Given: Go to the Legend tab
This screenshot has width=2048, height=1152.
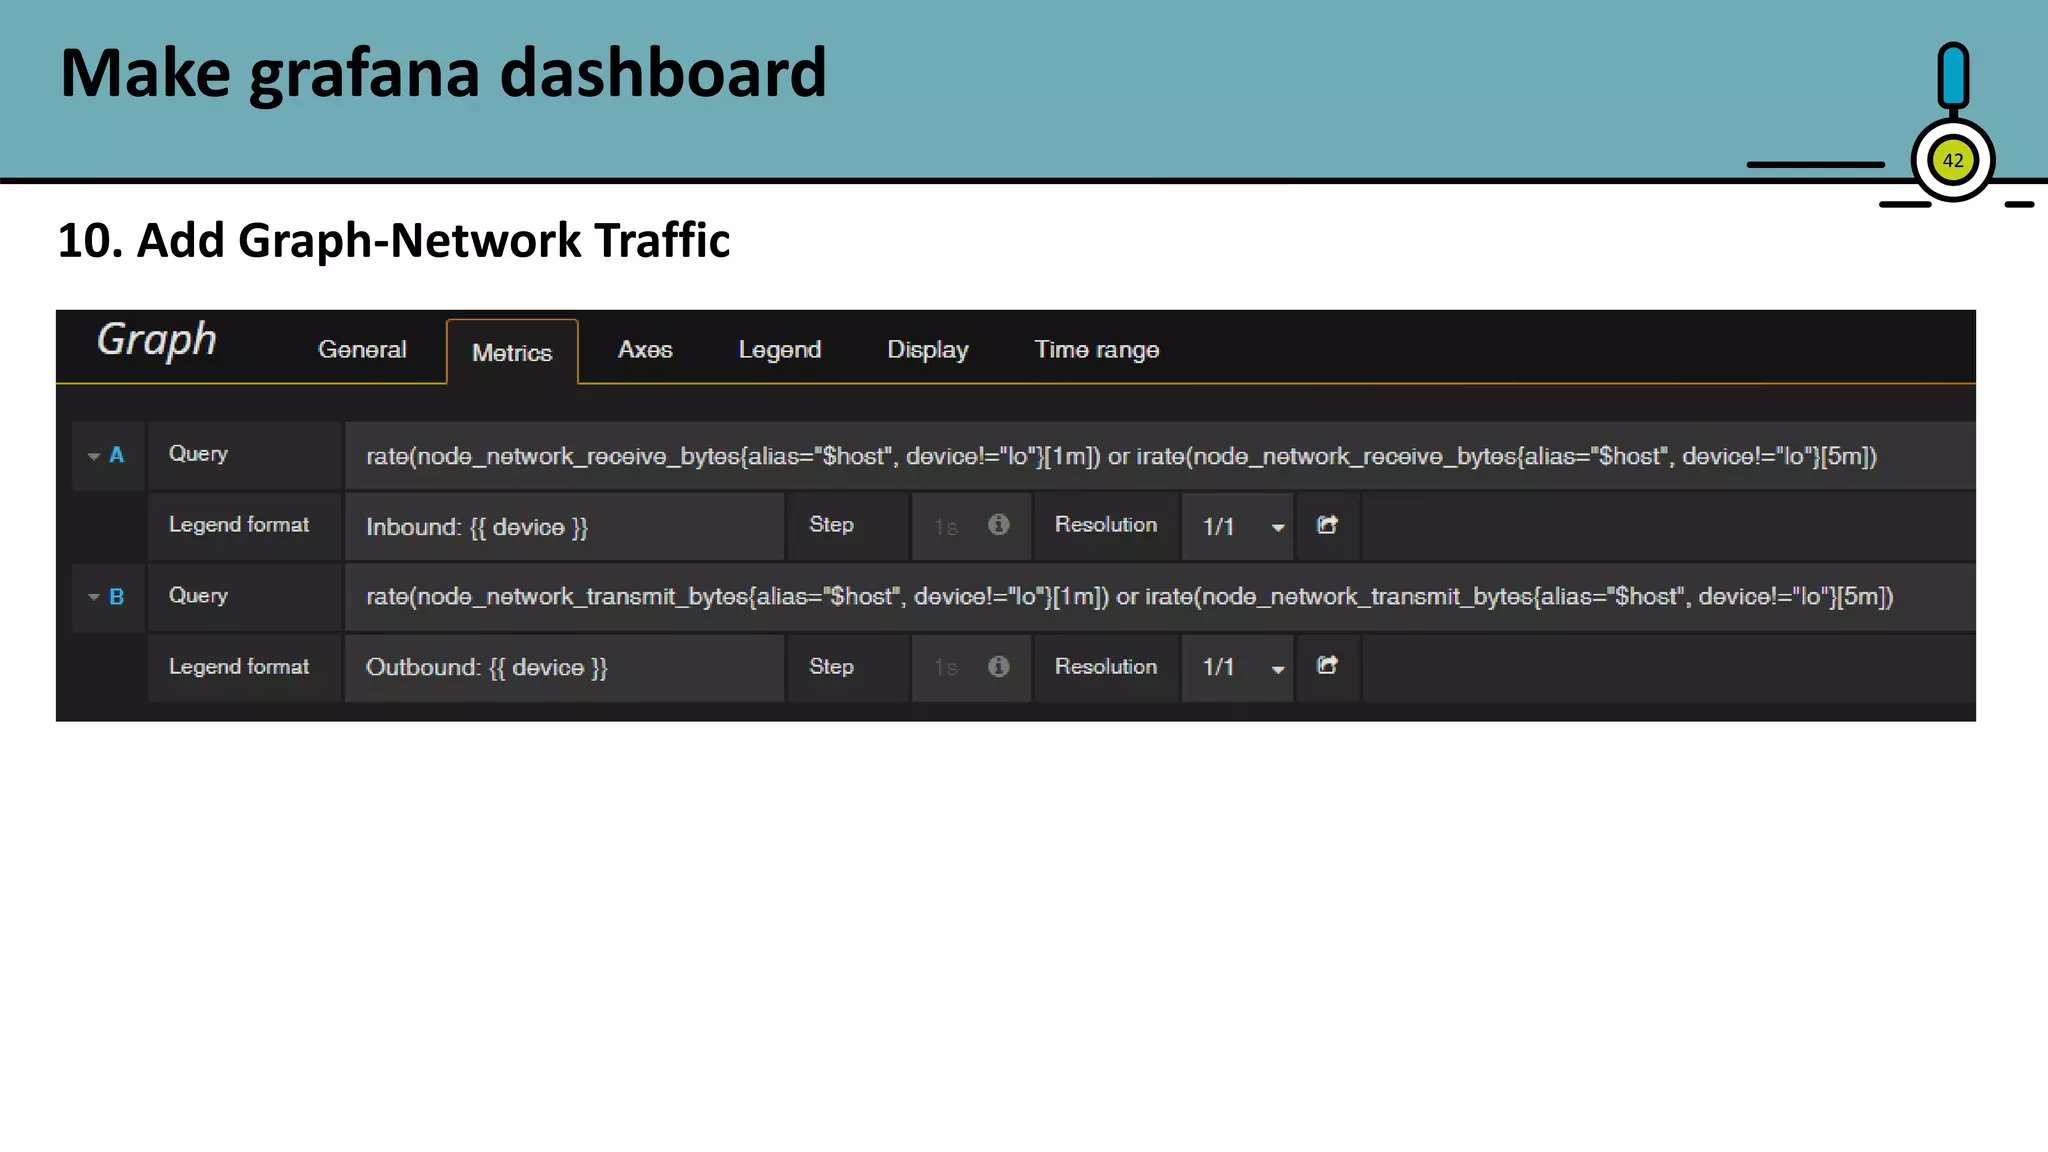Looking at the screenshot, I should click(x=779, y=350).
